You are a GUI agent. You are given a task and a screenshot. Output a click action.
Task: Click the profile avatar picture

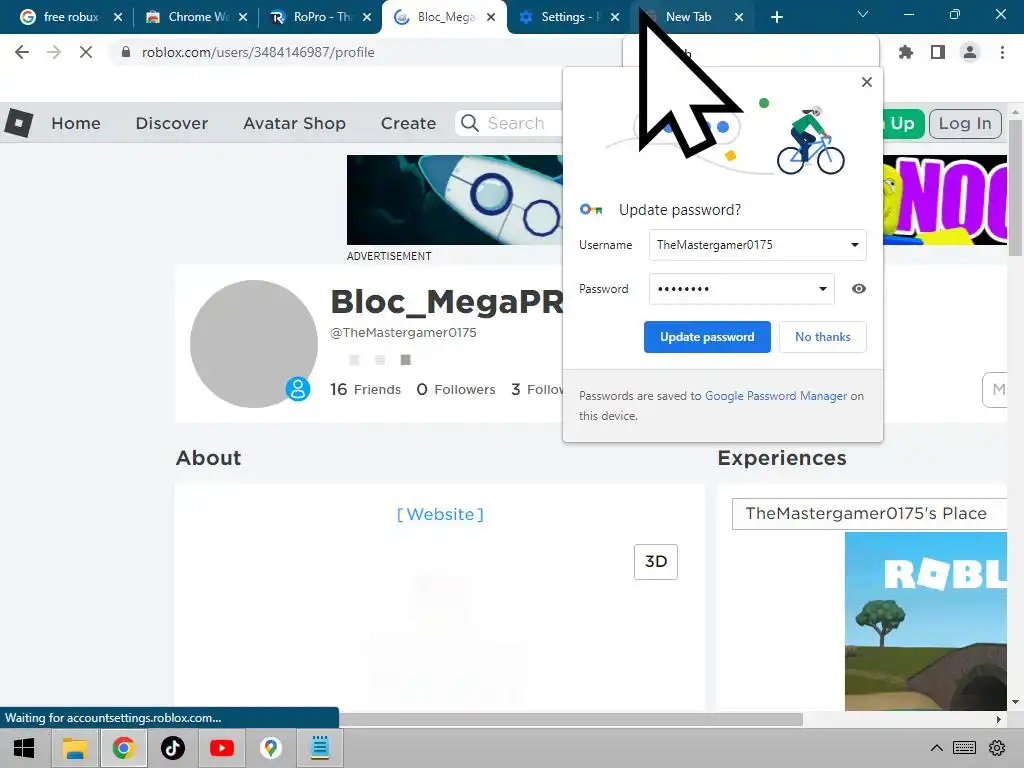(x=254, y=344)
